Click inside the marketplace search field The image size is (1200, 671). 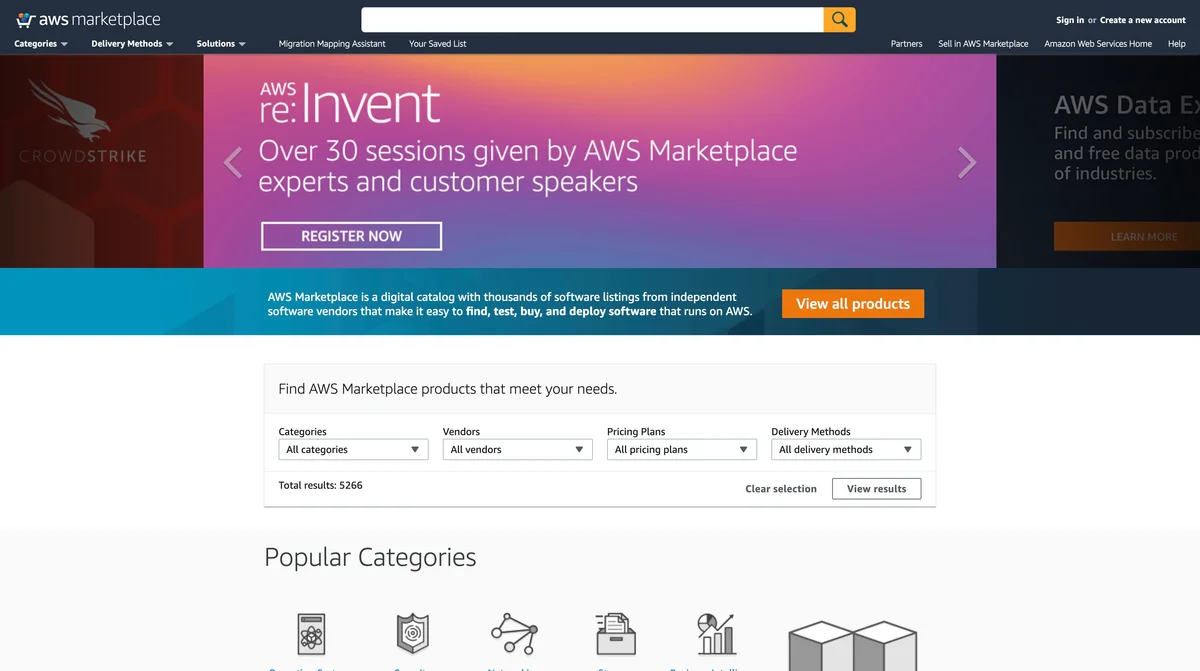pyautogui.click(x=590, y=18)
